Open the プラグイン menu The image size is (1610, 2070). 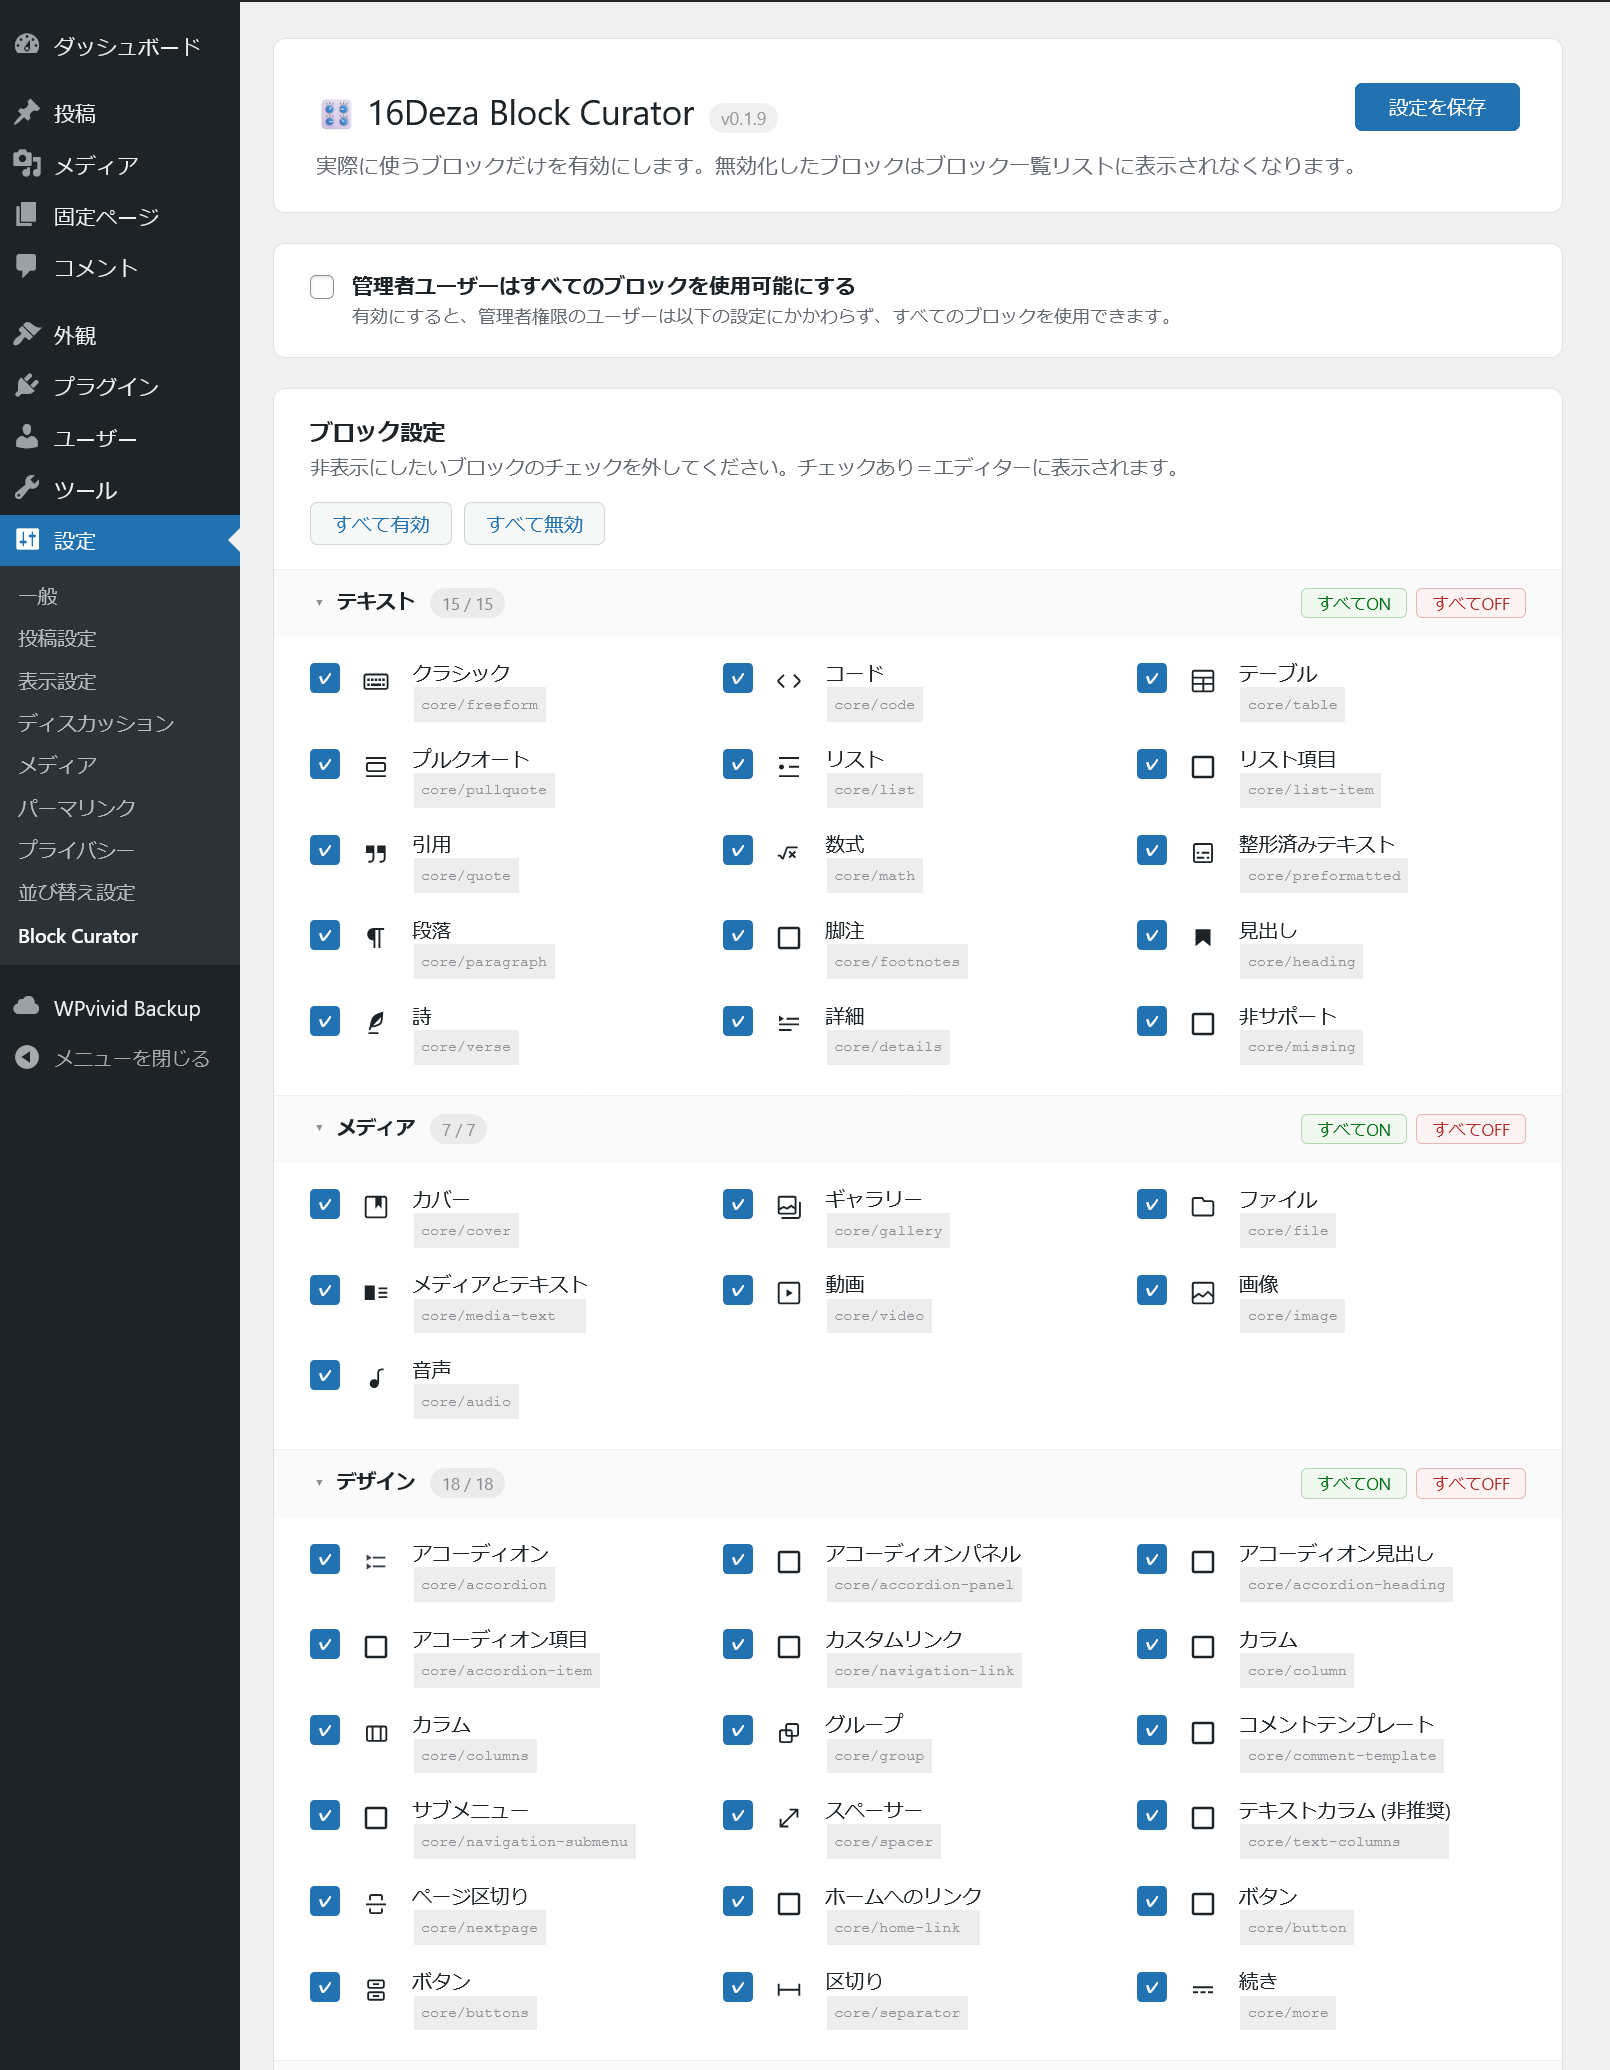(x=120, y=386)
